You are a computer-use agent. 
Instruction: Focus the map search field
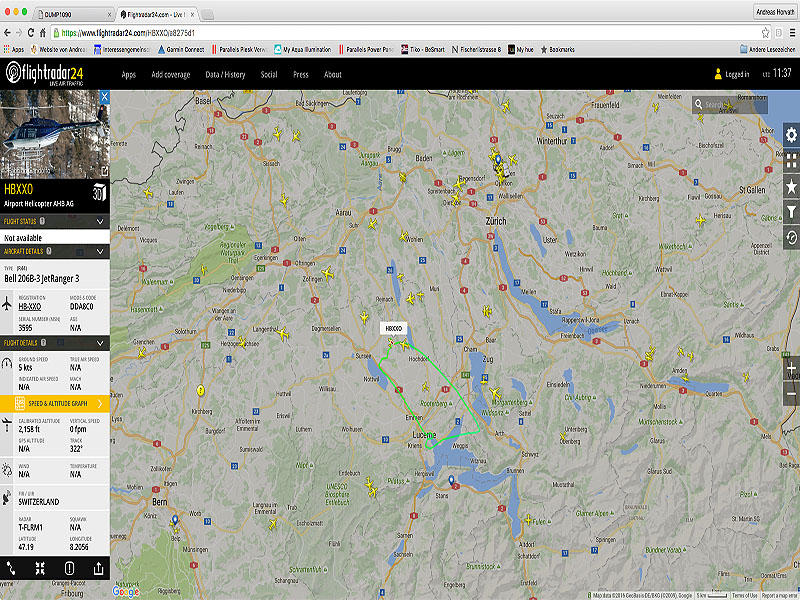click(x=730, y=105)
